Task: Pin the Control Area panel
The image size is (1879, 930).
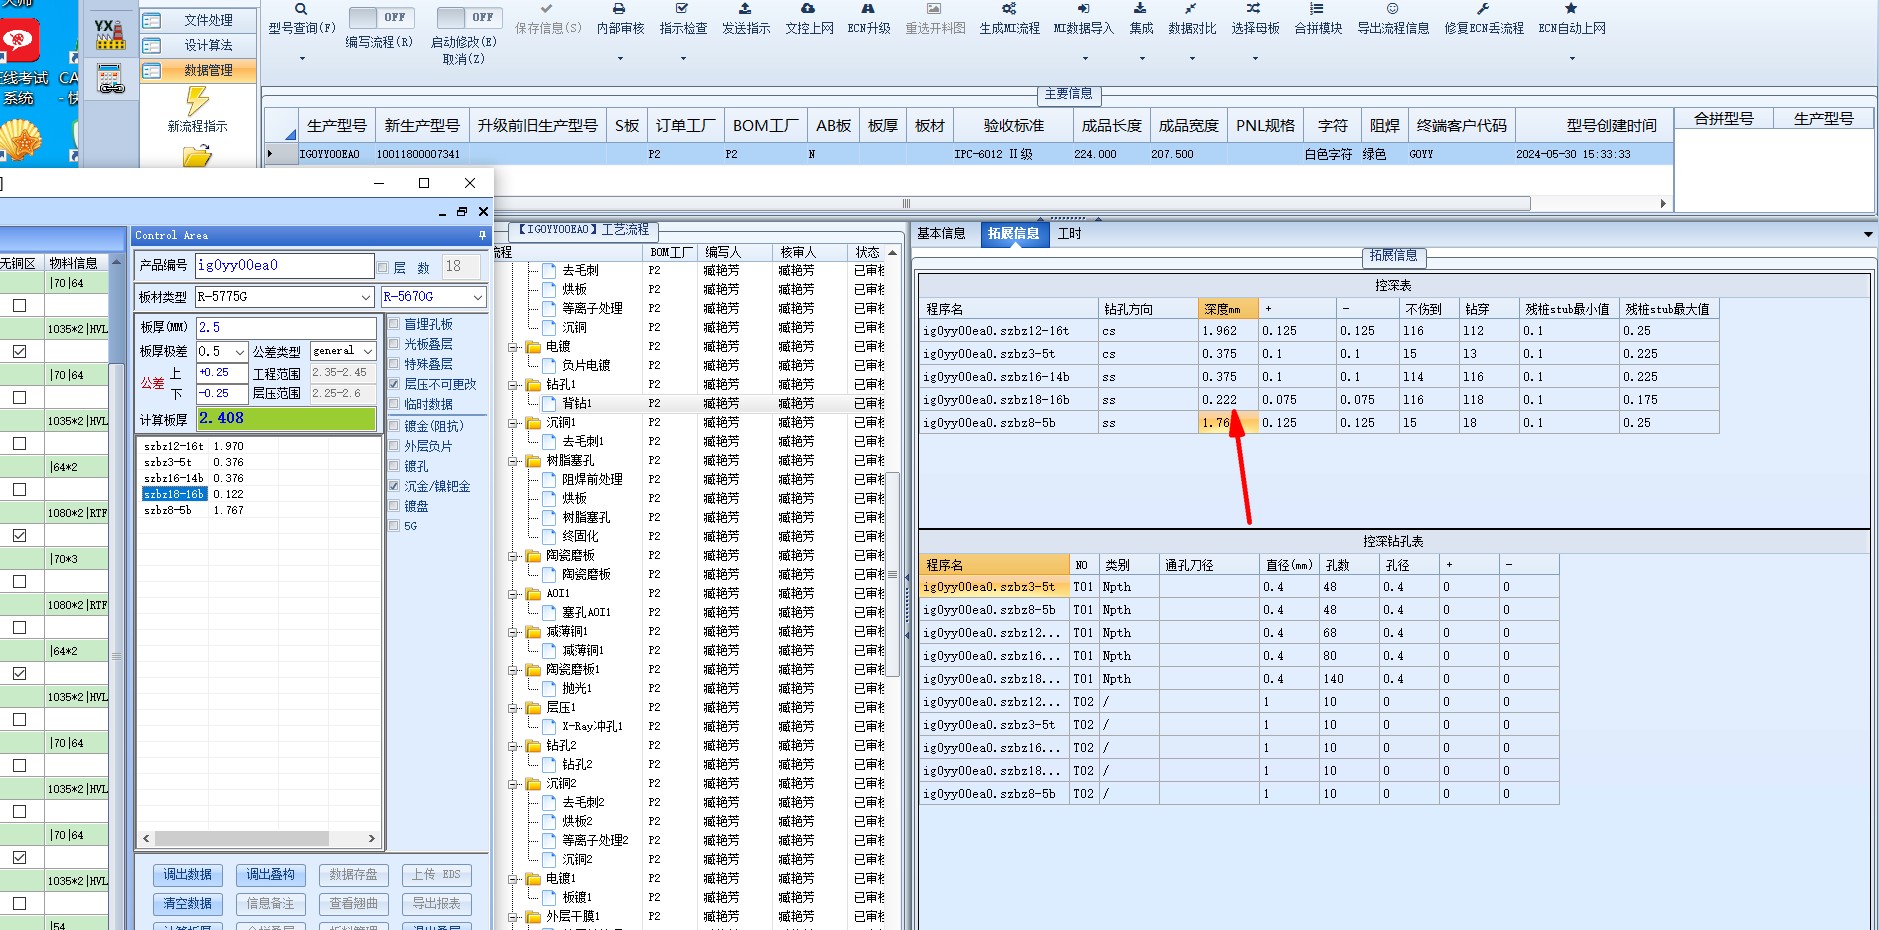Action: coord(482,235)
